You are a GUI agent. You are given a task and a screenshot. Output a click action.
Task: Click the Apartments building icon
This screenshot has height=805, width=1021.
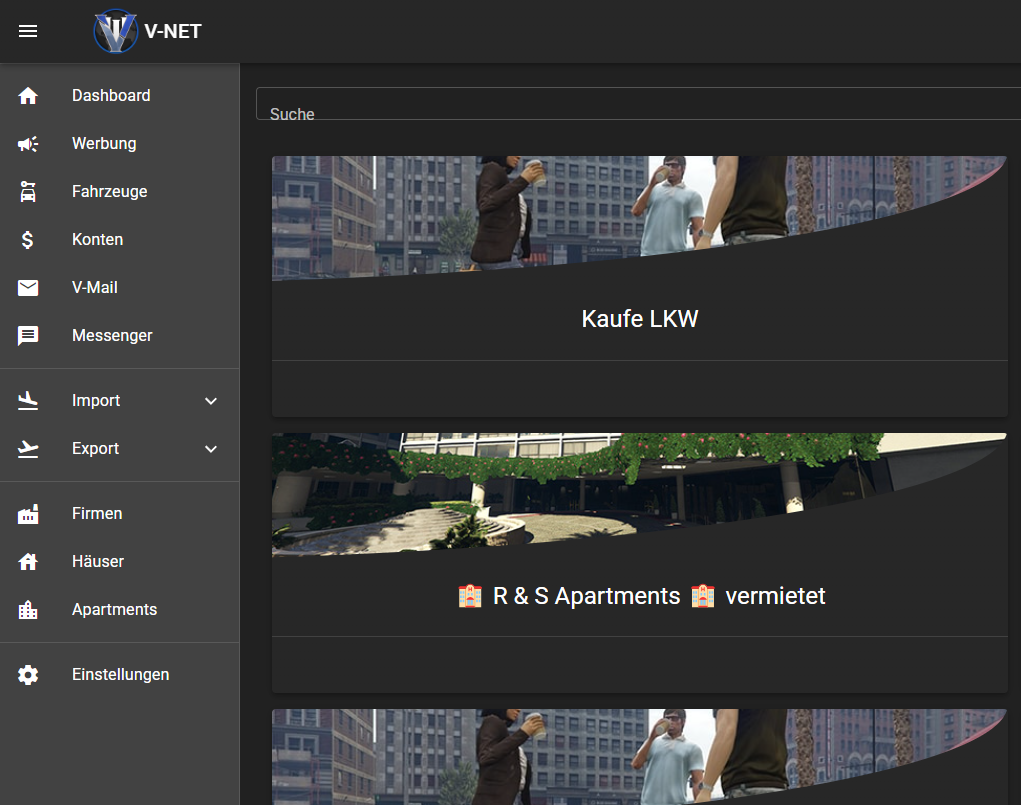(28, 610)
